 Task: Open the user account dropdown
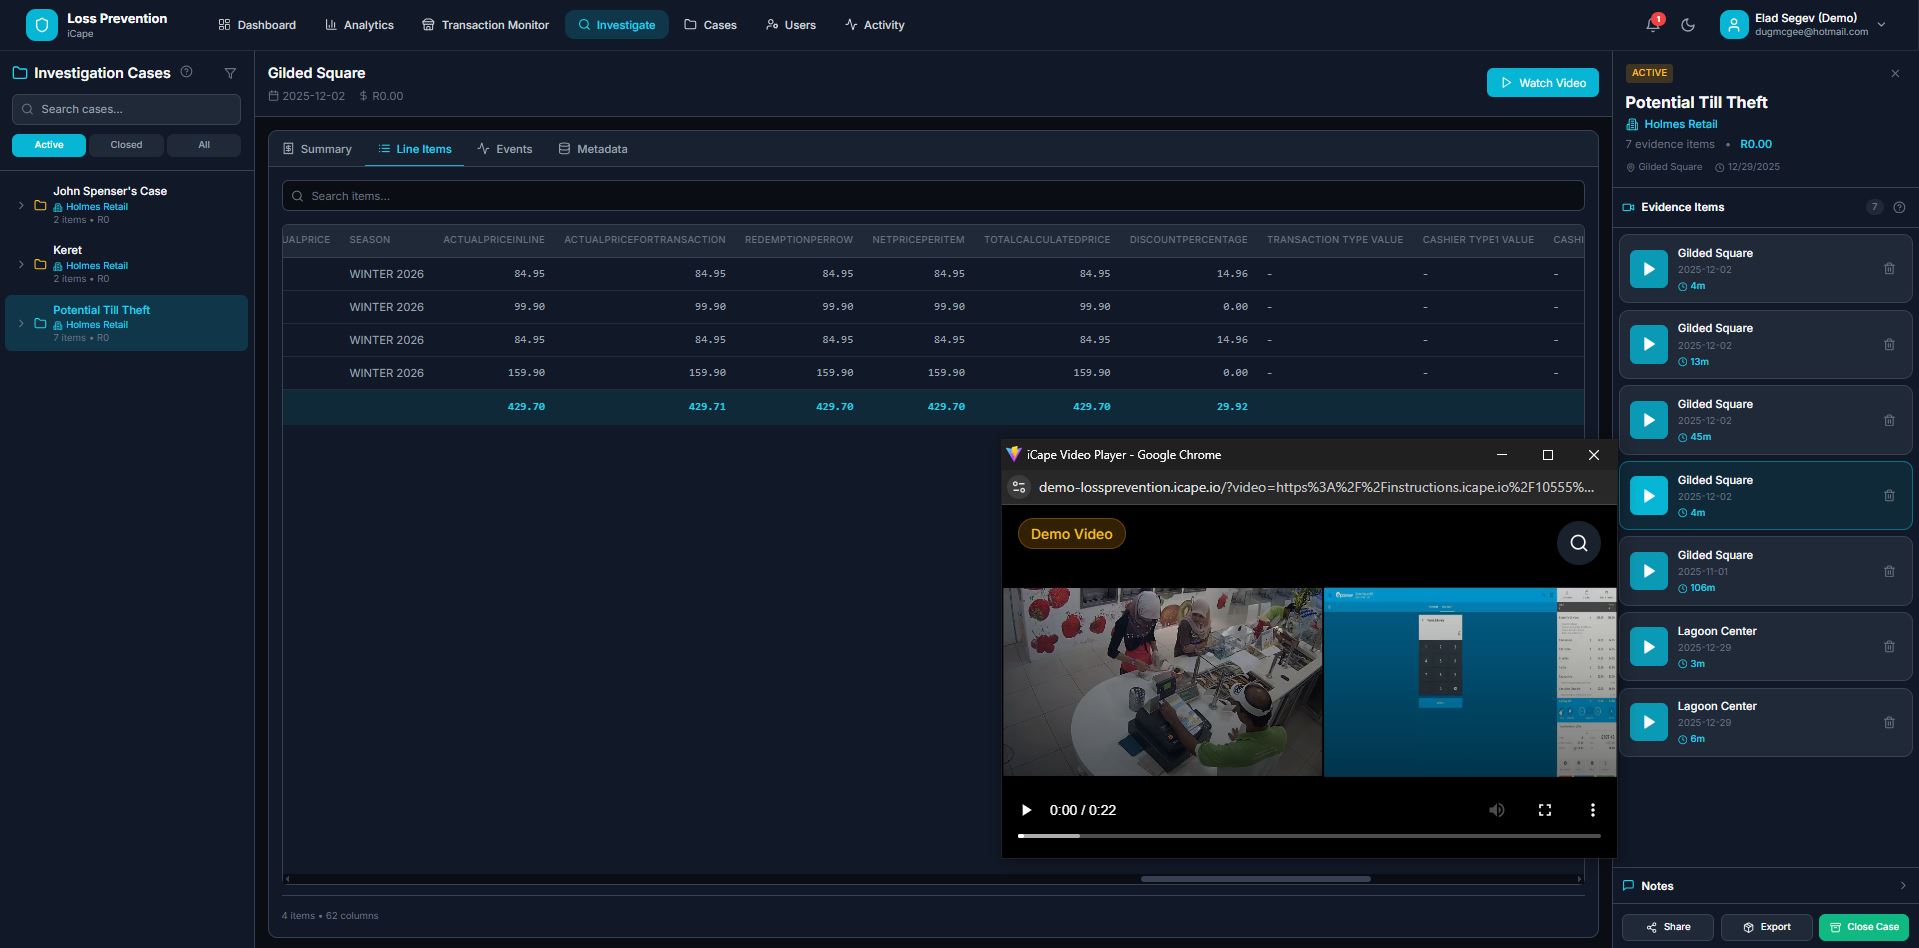pos(1881,25)
